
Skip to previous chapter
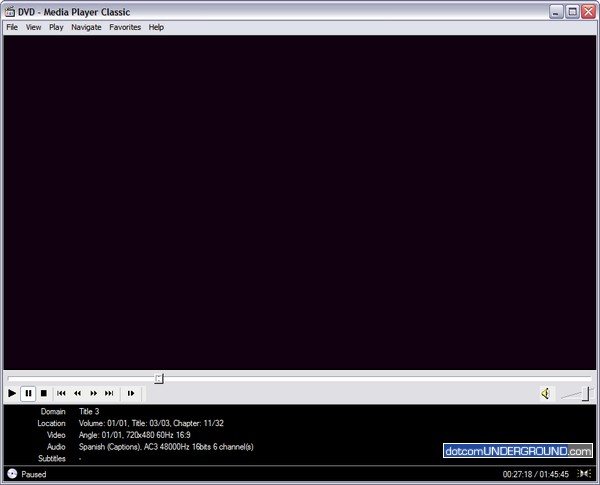point(61,393)
